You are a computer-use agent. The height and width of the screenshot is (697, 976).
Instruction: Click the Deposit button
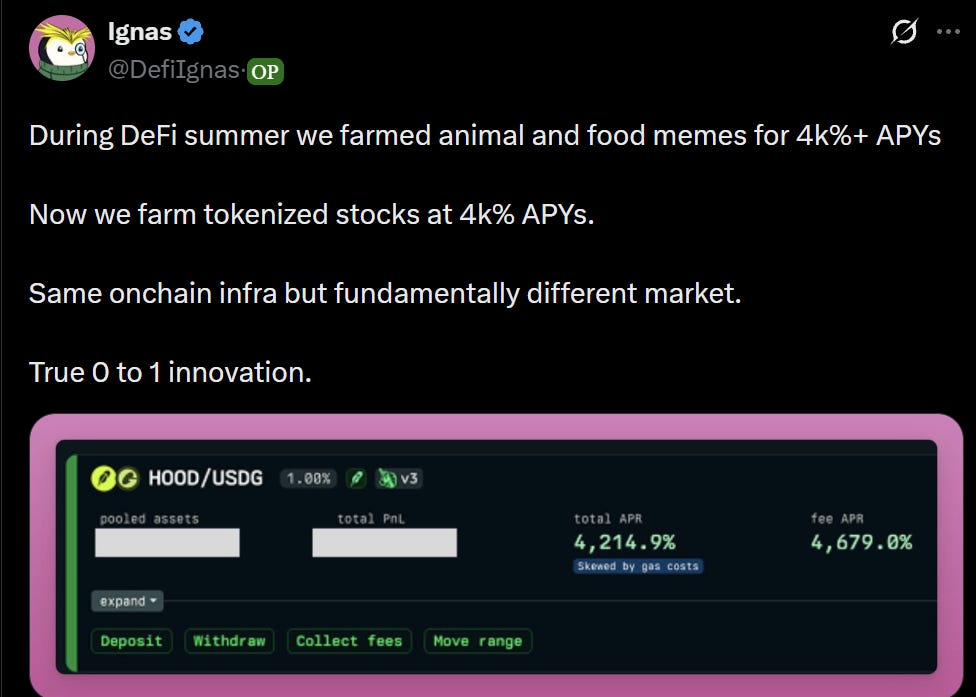[131, 641]
